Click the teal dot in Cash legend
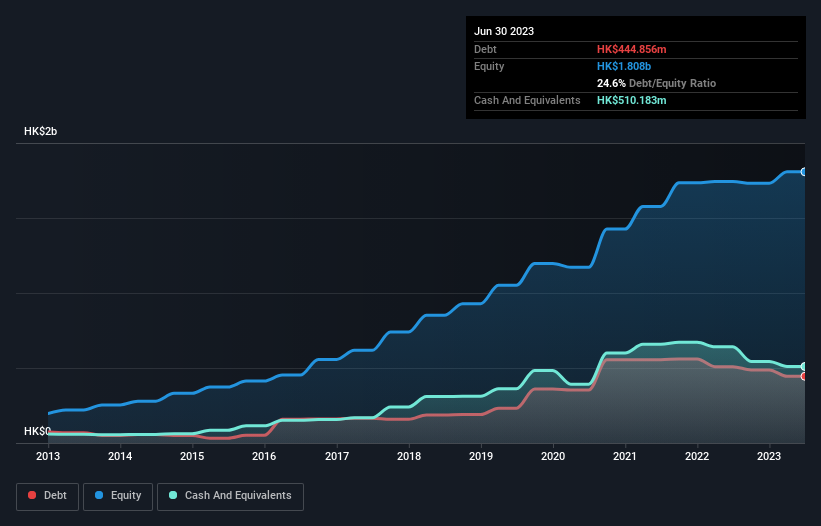 pos(173,495)
